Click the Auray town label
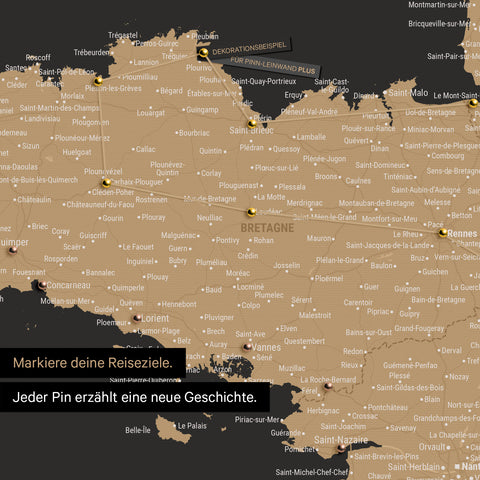 click(x=218, y=345)
